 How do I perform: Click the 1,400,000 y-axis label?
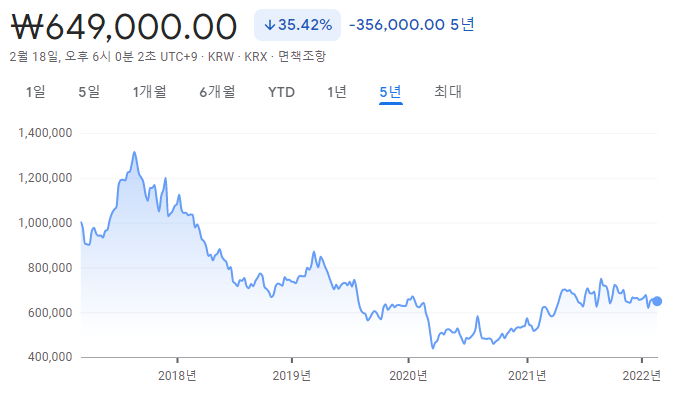click(45, 133)
